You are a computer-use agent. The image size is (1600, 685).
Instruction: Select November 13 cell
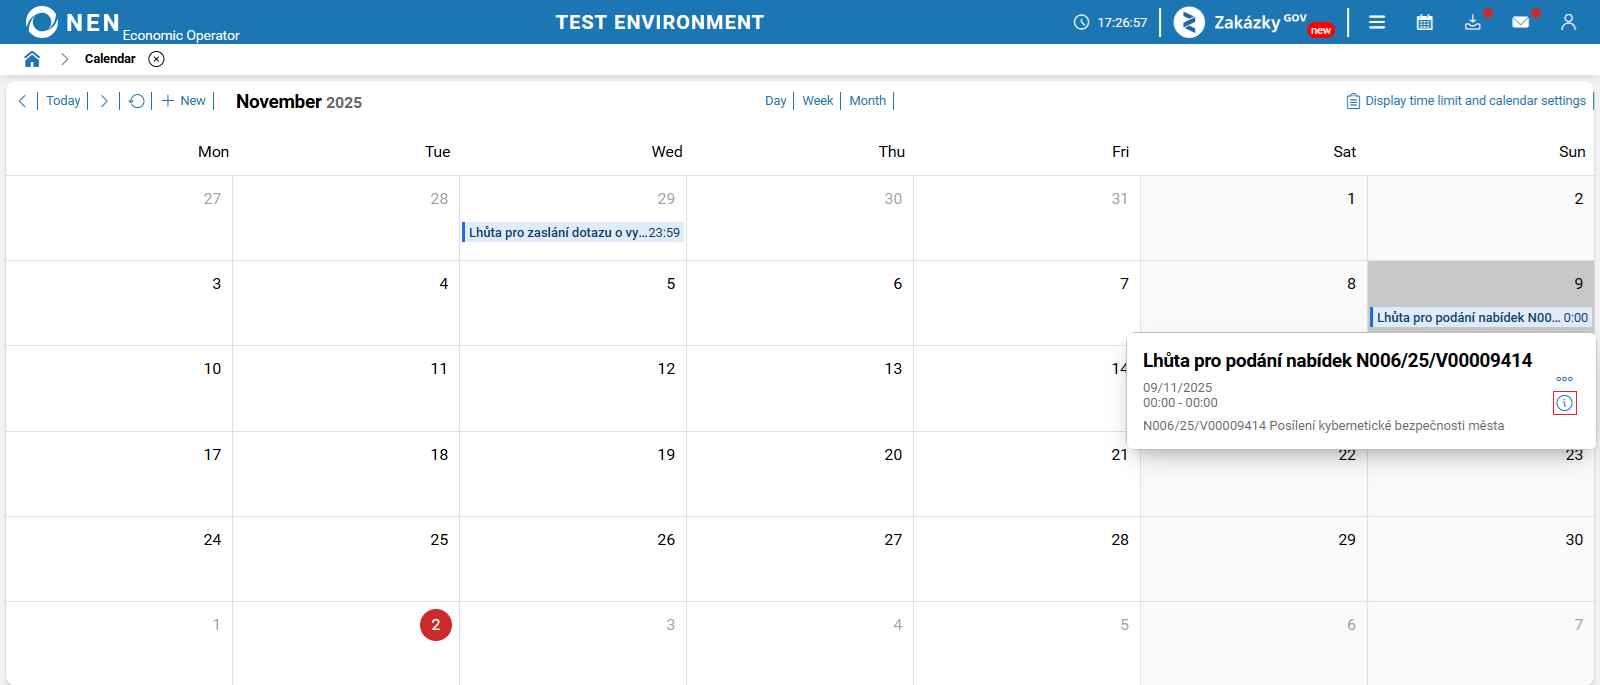800,389
